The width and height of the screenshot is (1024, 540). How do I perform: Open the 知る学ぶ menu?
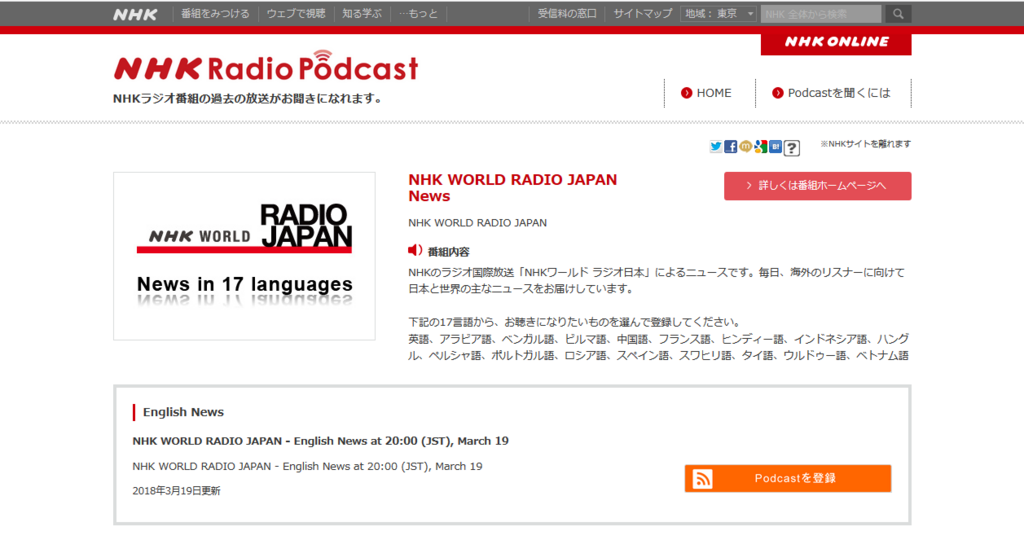coord(362,14)
